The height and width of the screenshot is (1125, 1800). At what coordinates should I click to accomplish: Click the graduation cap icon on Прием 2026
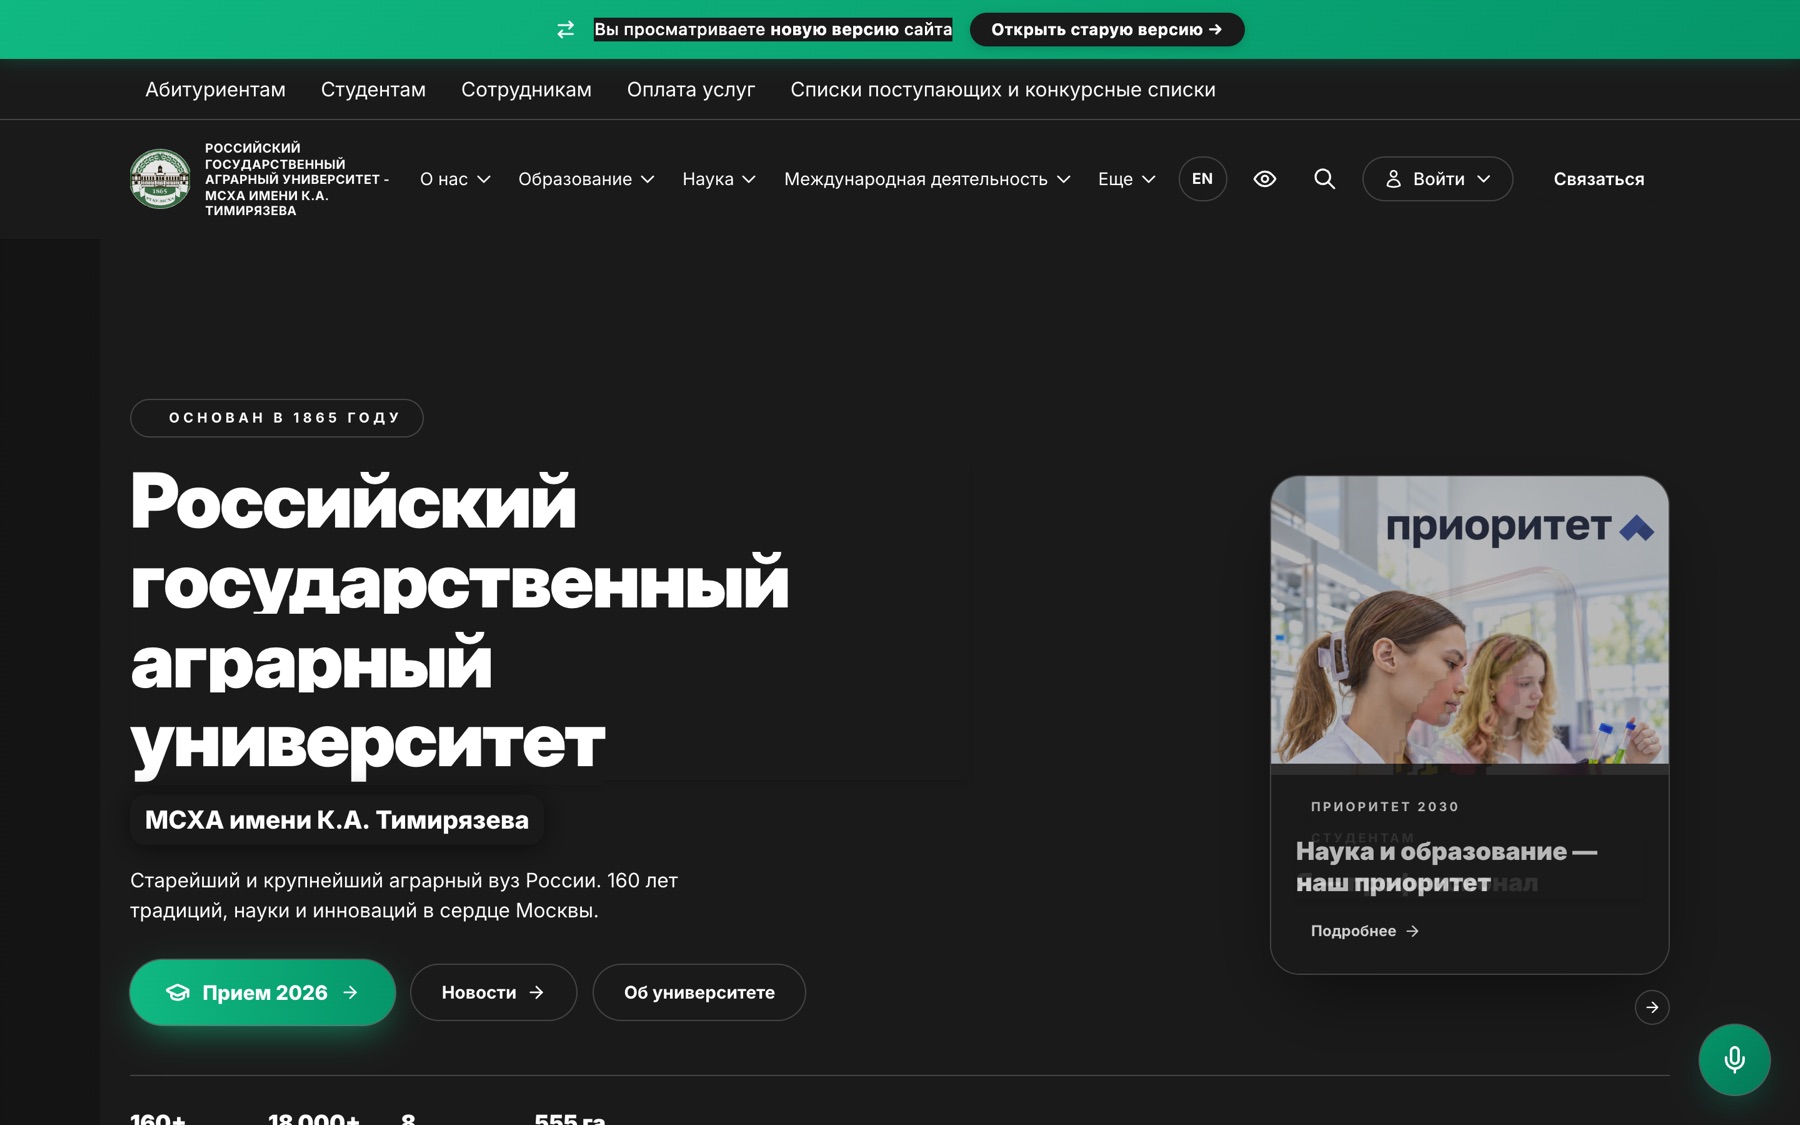pyautogui.click(x=178, y=992)
